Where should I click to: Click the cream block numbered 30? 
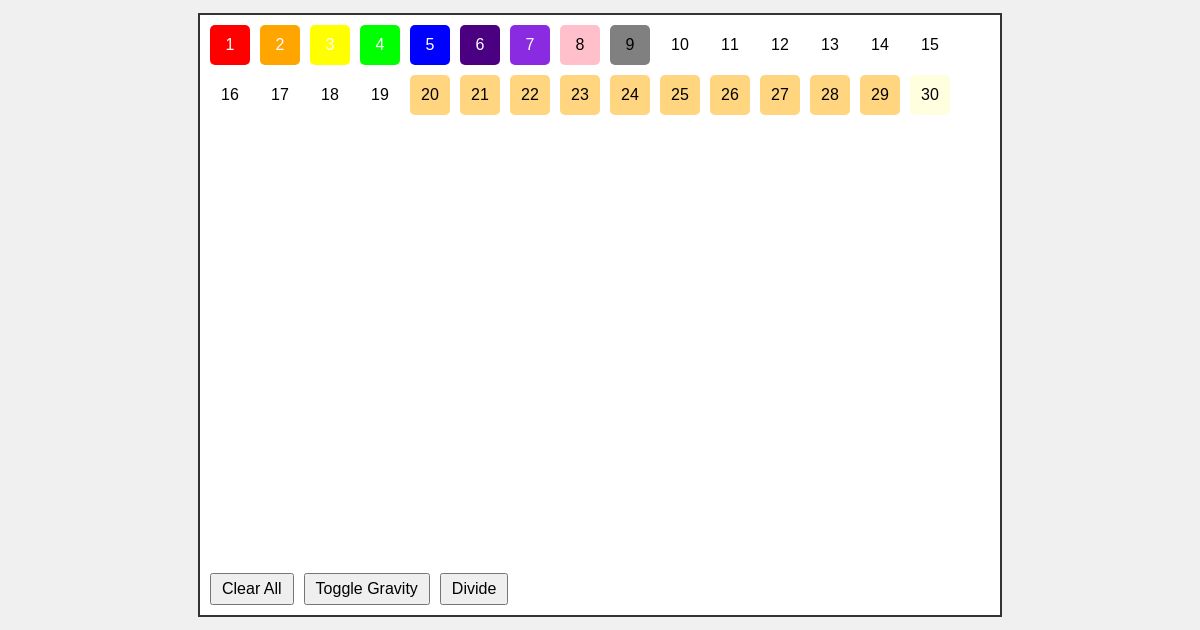[x=930, y=95]
